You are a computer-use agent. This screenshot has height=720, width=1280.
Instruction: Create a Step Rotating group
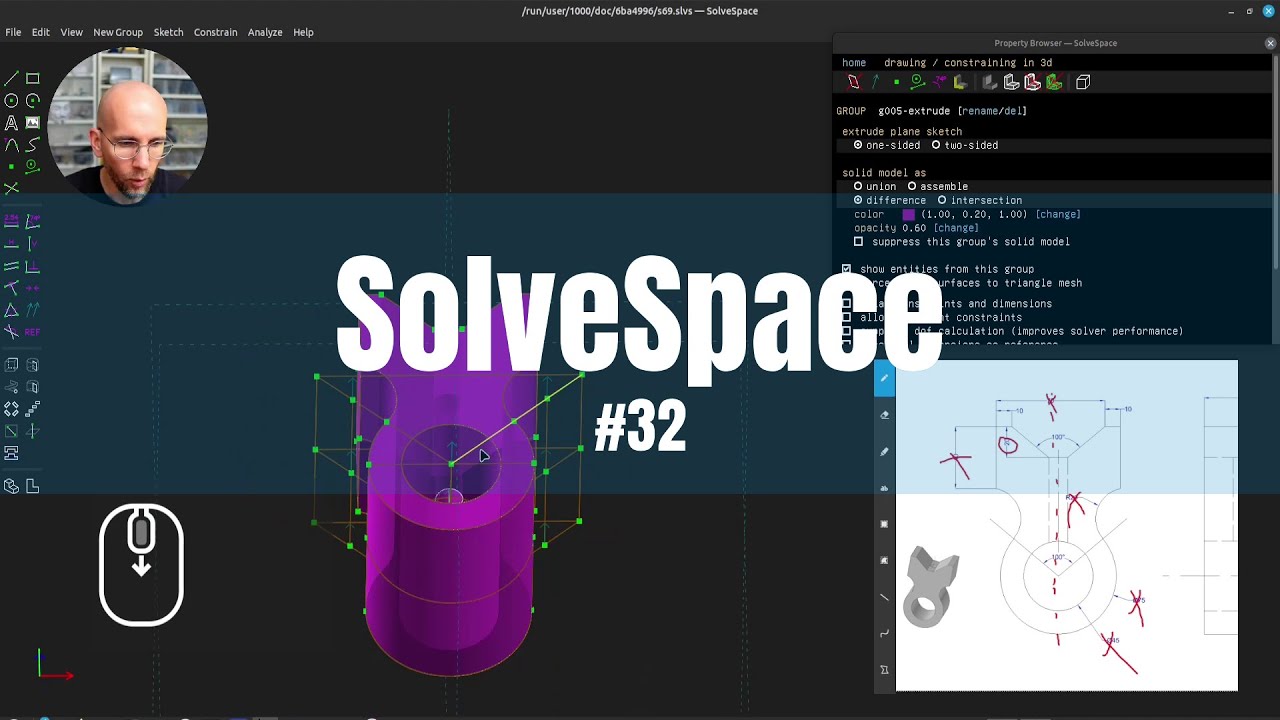click(x=11, y=409)
